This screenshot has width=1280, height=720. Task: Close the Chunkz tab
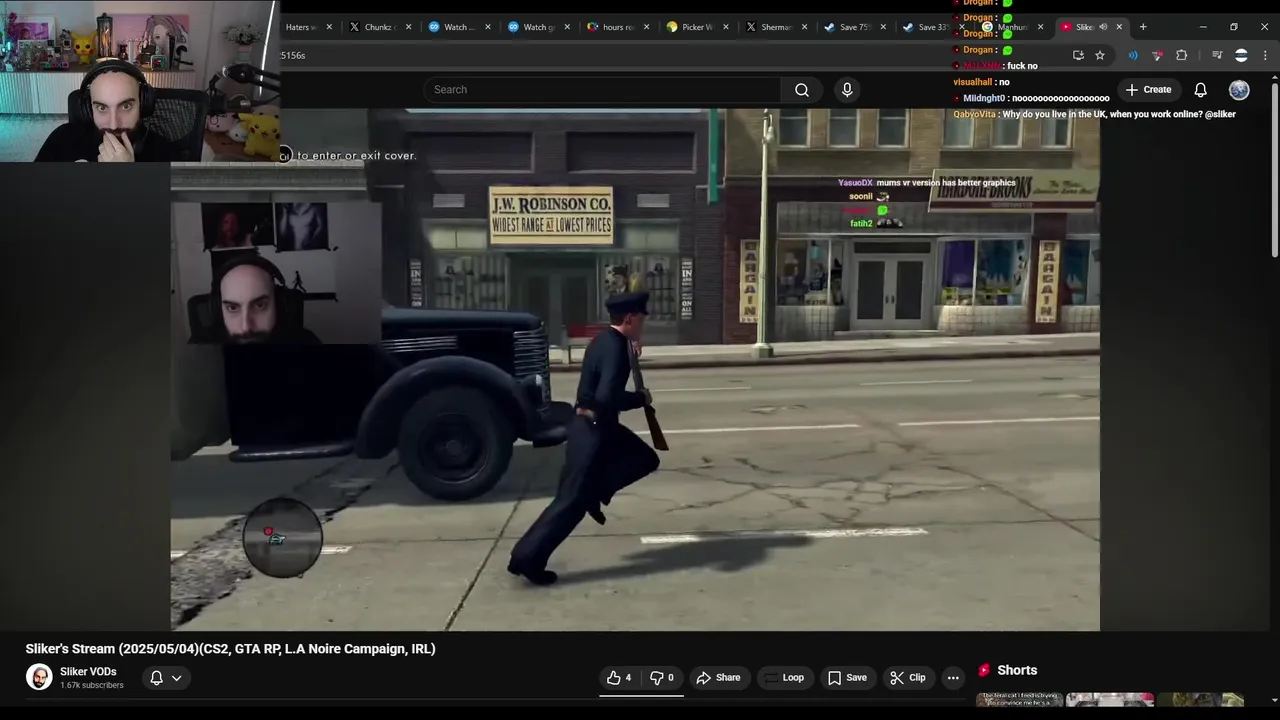[x=408, y=27]
